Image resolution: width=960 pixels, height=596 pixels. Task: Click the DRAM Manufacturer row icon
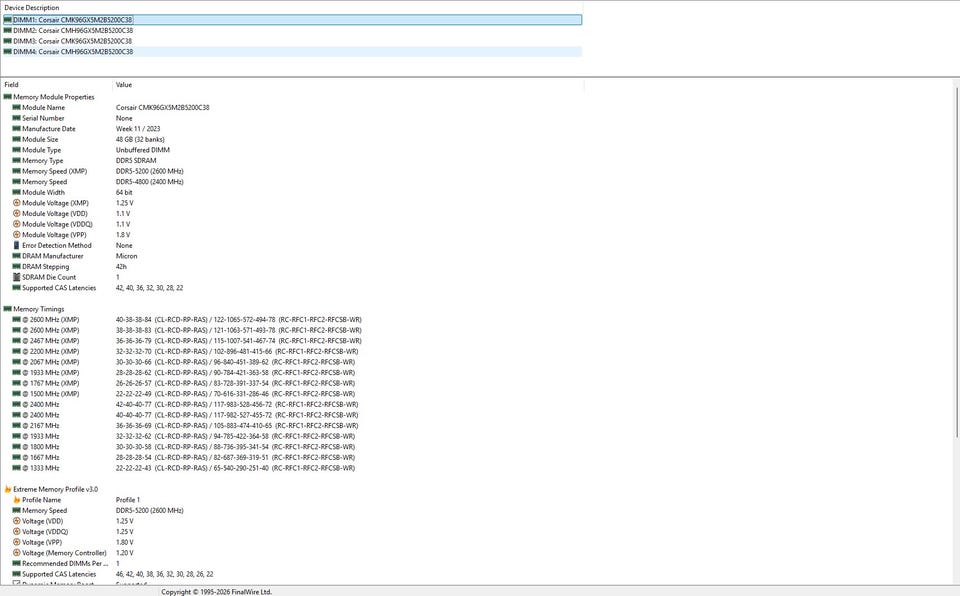pos(17,256)
